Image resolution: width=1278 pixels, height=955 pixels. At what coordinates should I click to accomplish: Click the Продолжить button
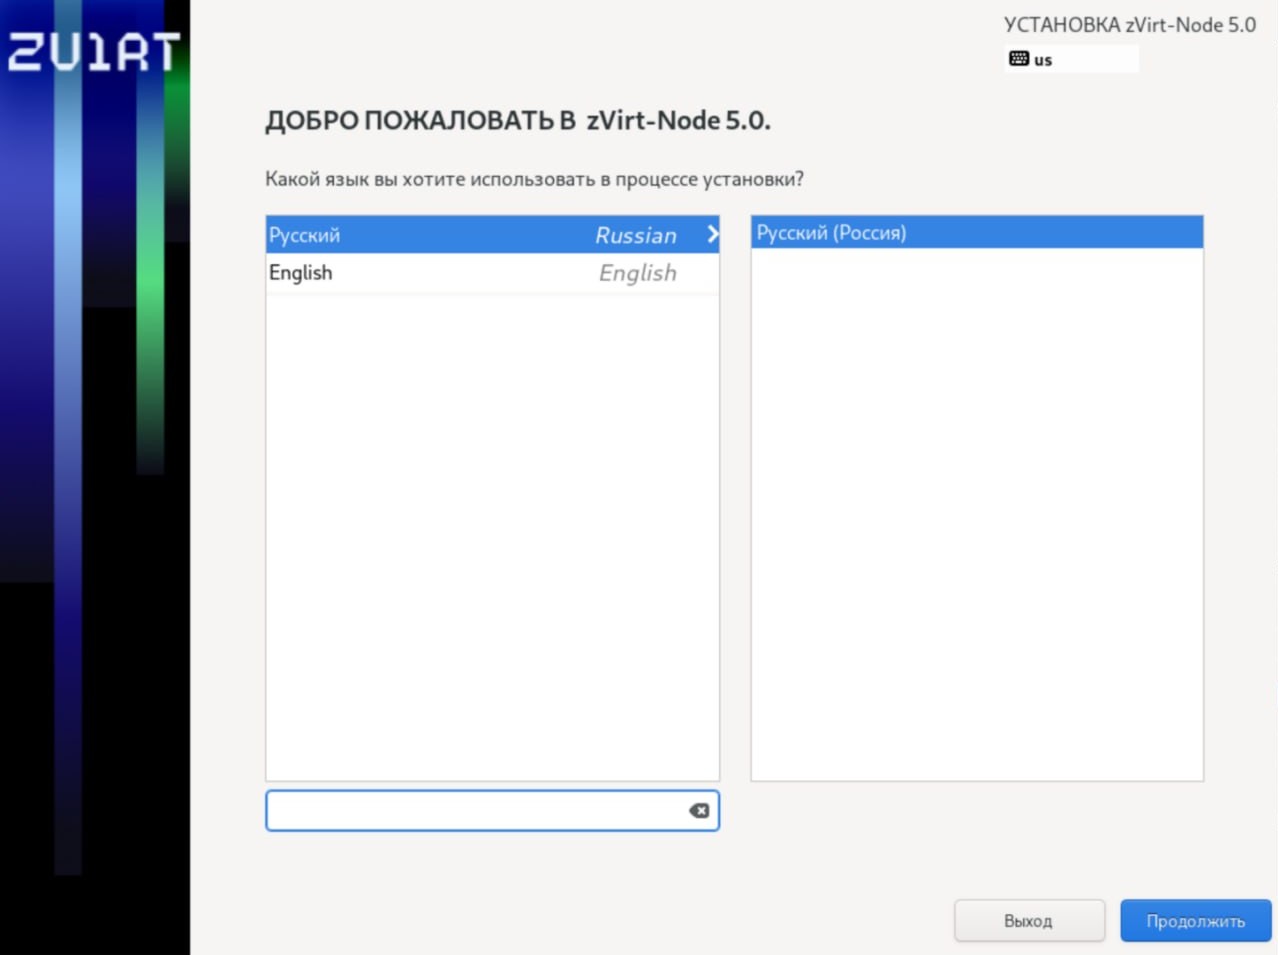1195,921
